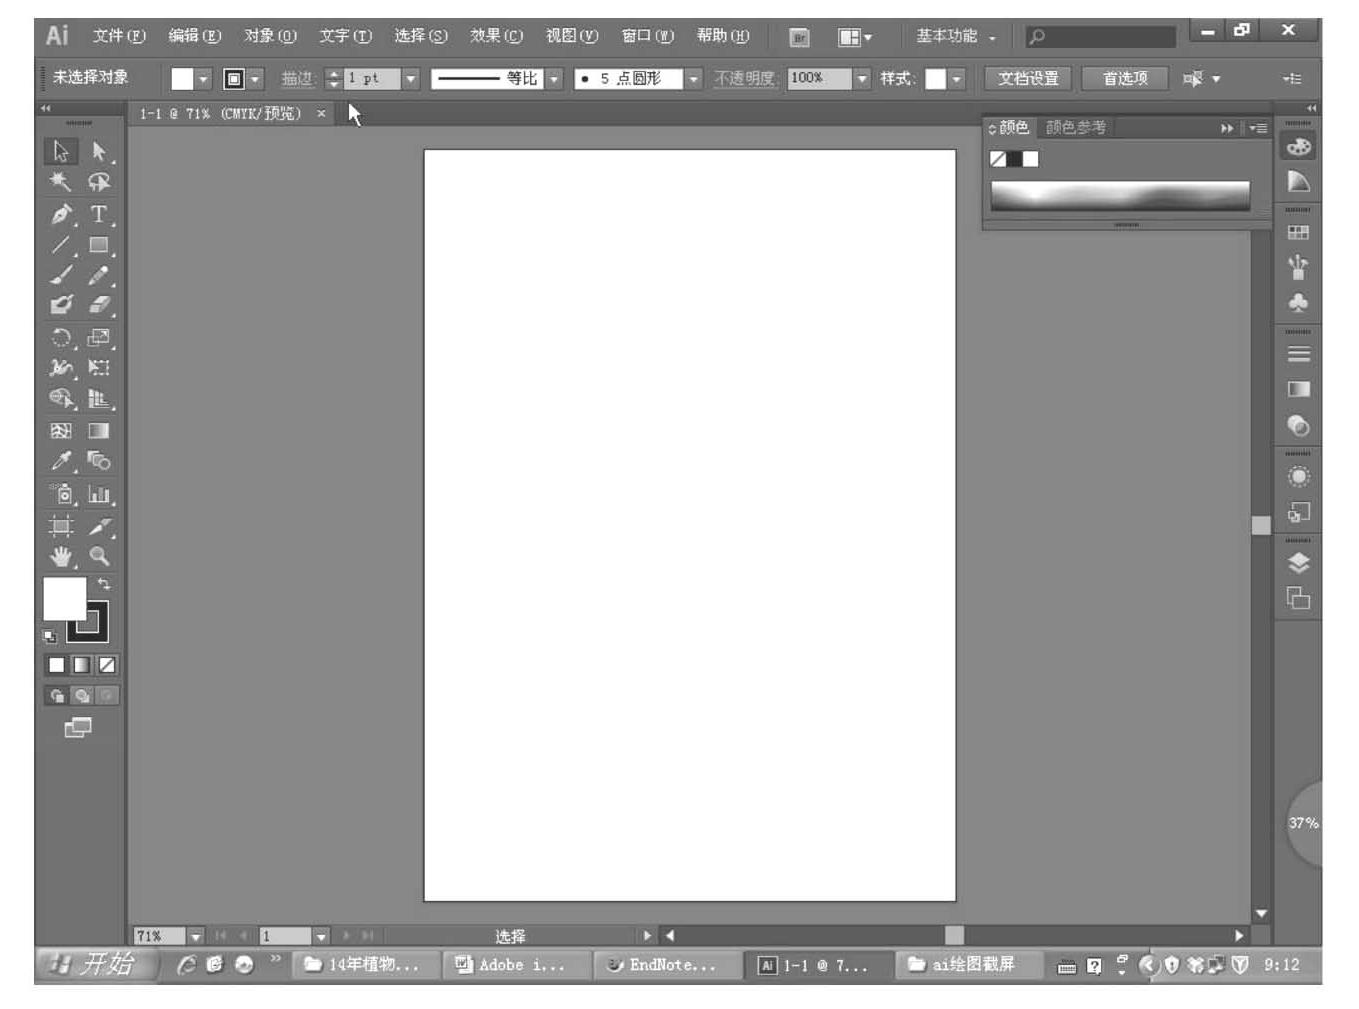Image resolution: width=1359 pixels, height=1009 pixels.
Task: Select the Hand tool
Action: pos(61,556)
